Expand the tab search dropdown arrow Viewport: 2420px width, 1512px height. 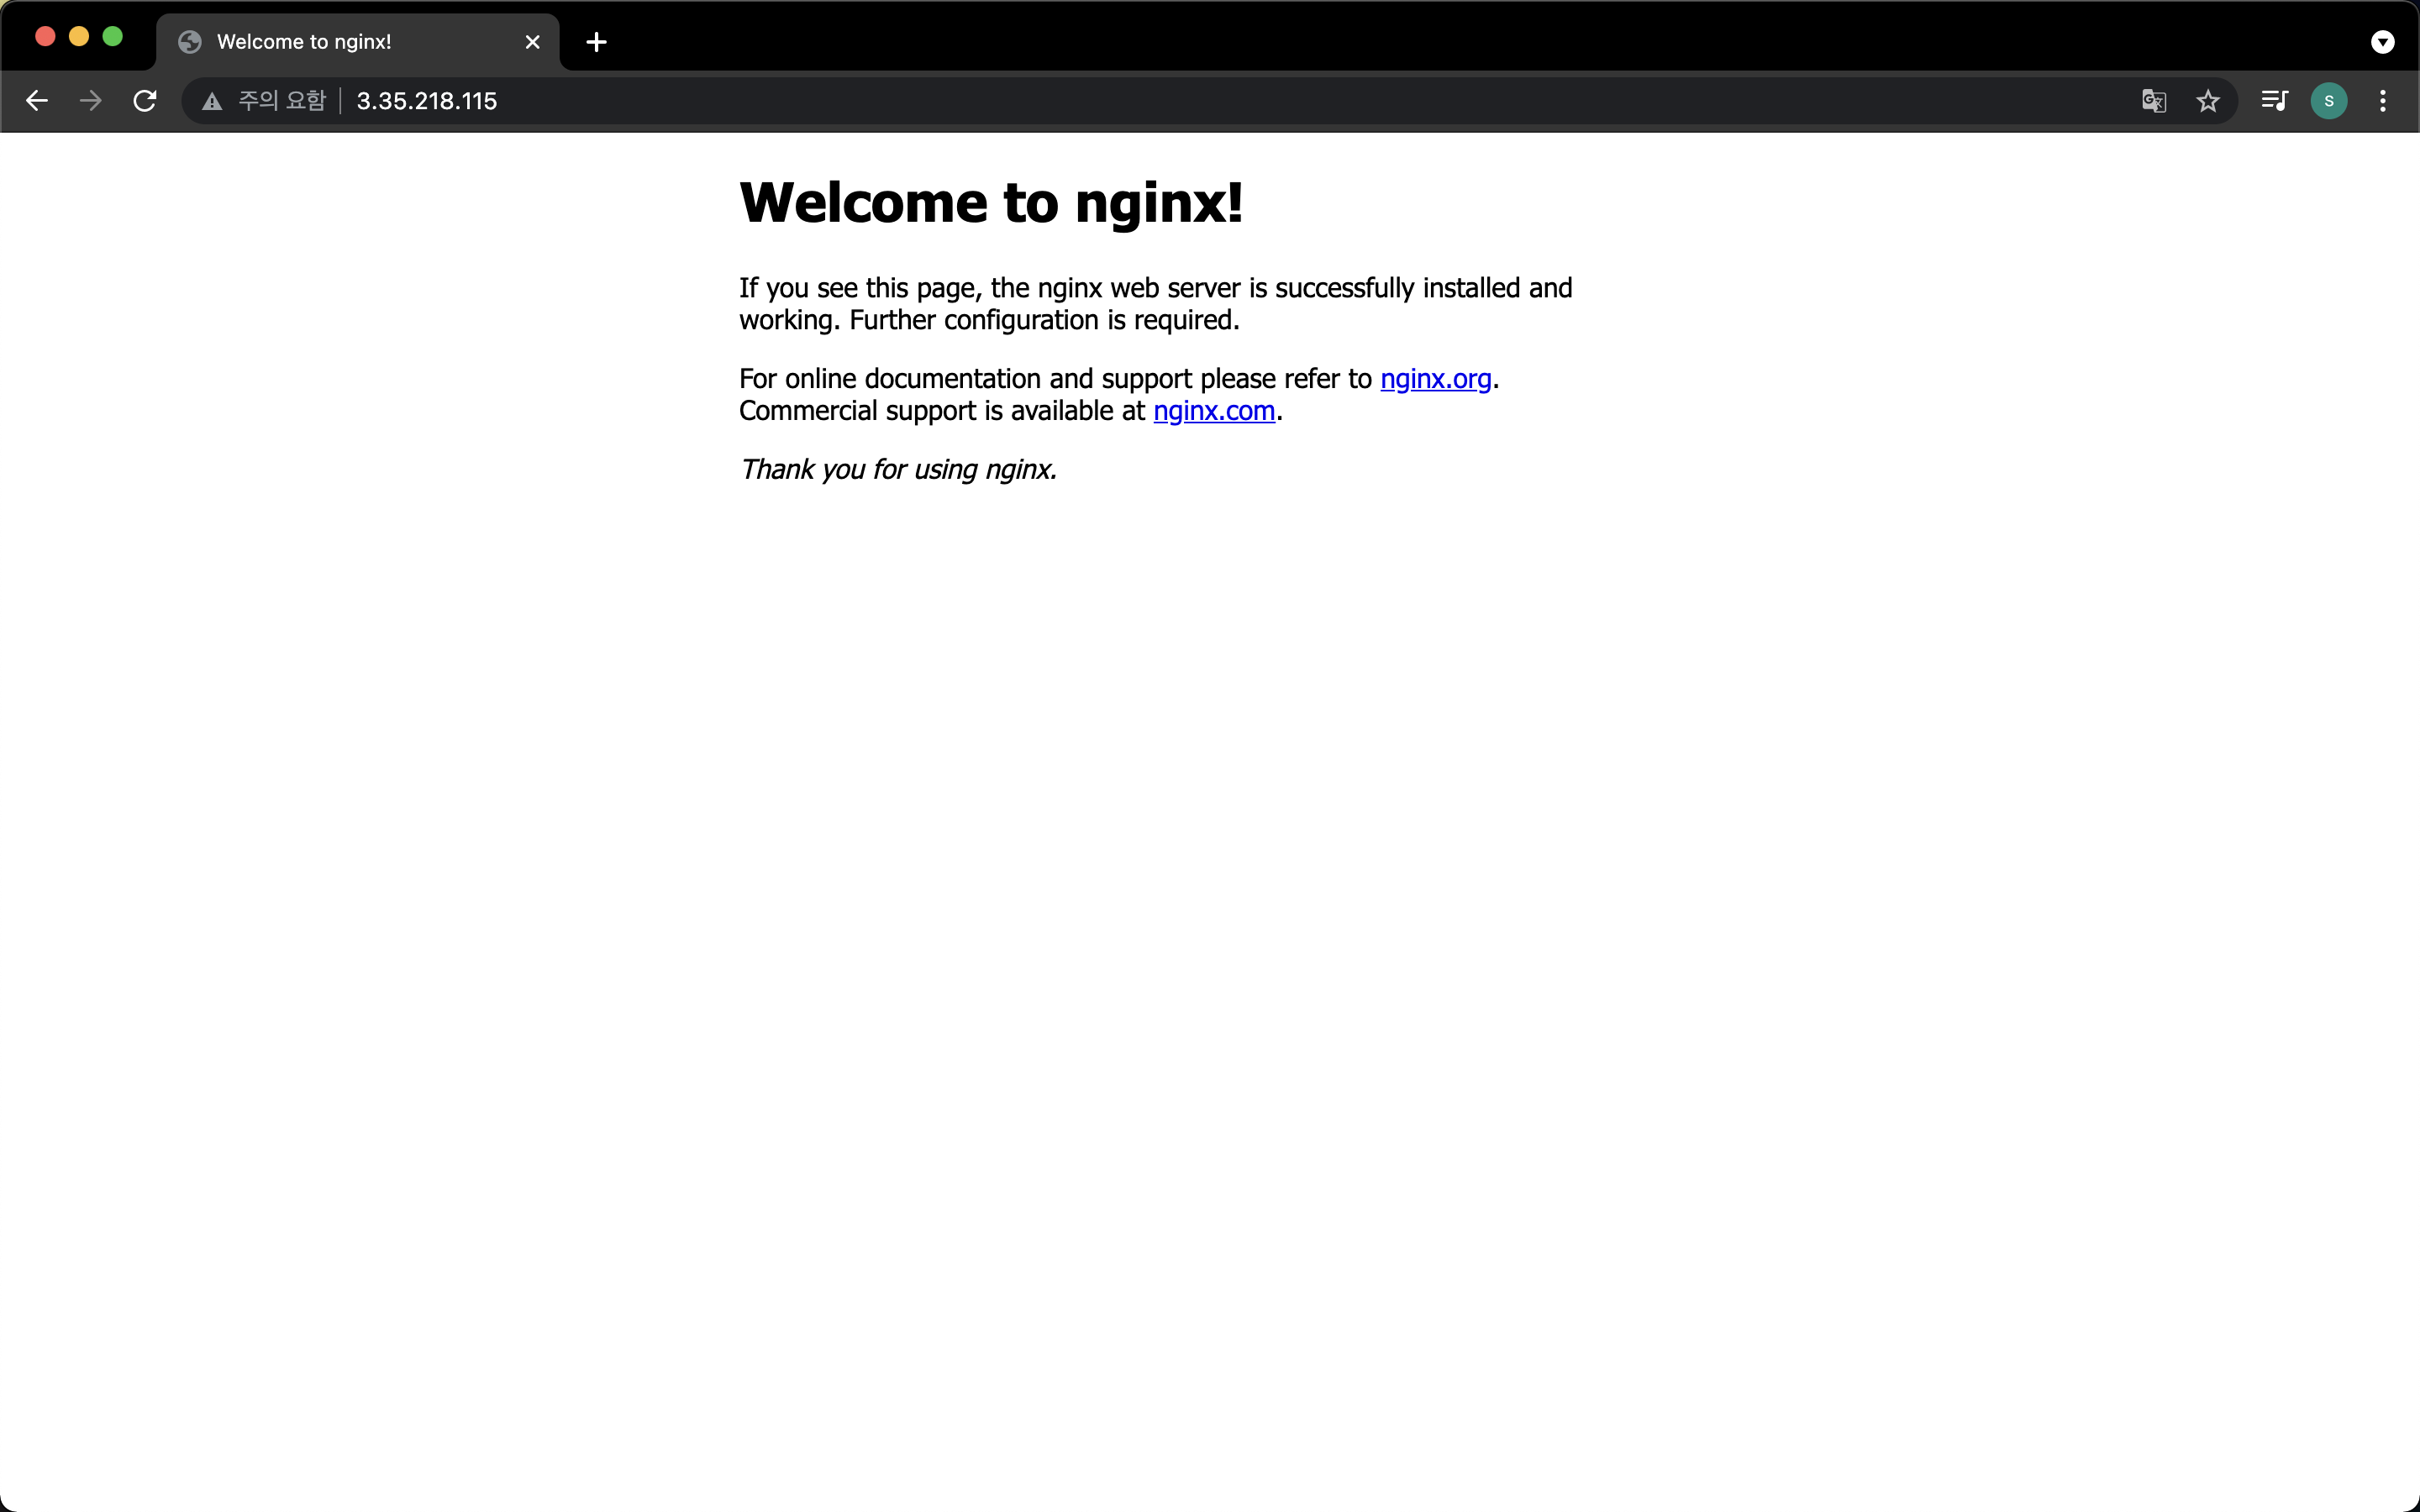[x=2383, y=42]
